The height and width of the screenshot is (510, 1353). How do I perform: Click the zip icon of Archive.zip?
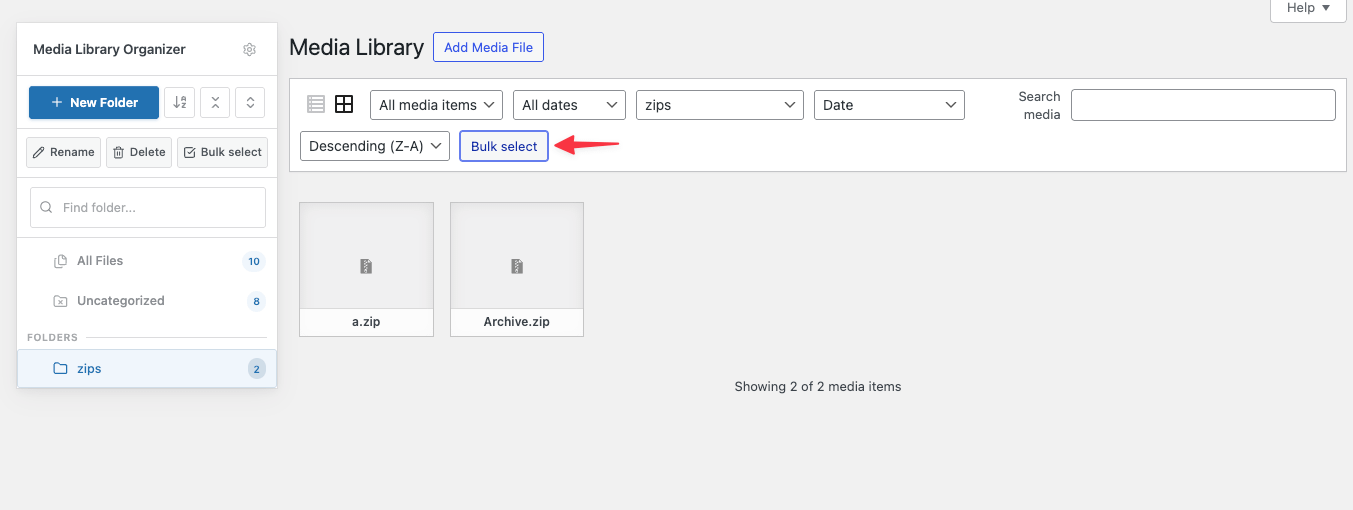(x=517, y=266)
